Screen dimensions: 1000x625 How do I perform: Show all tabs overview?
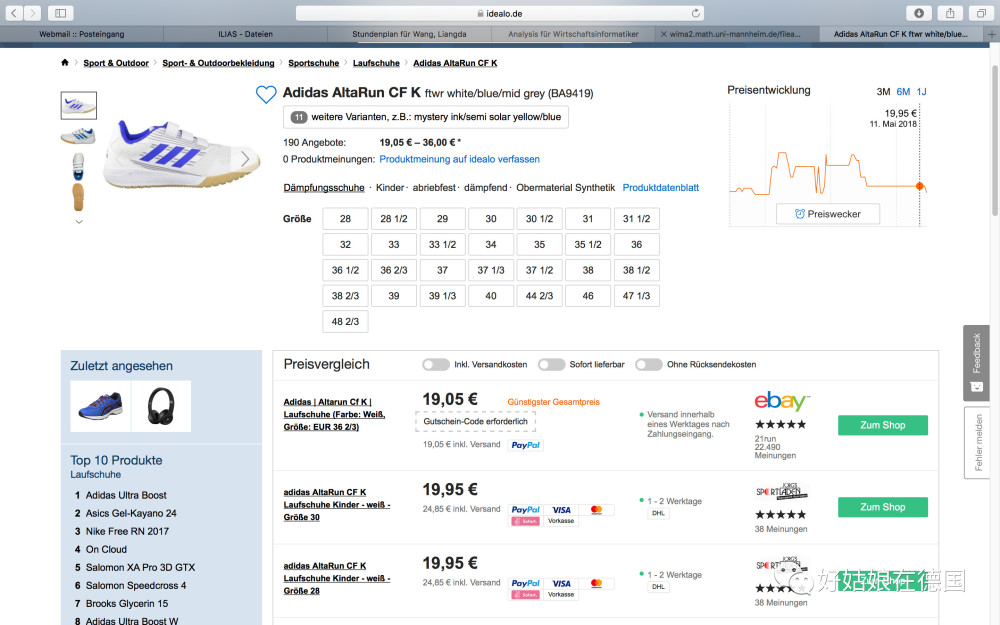click(x=981, y=13)
